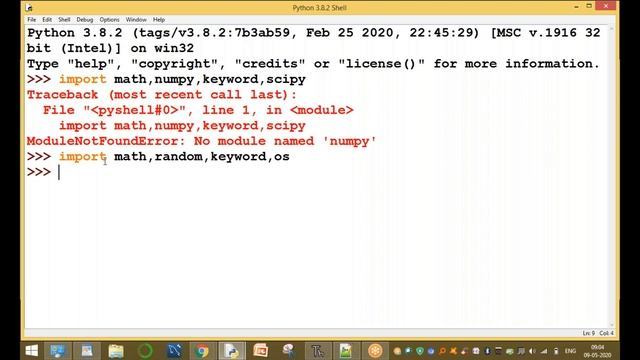The width and height of the screenshot is (640, 360).
Task: Minimize the Python 3.8.2 Shell window
Action: click(576, 7)
